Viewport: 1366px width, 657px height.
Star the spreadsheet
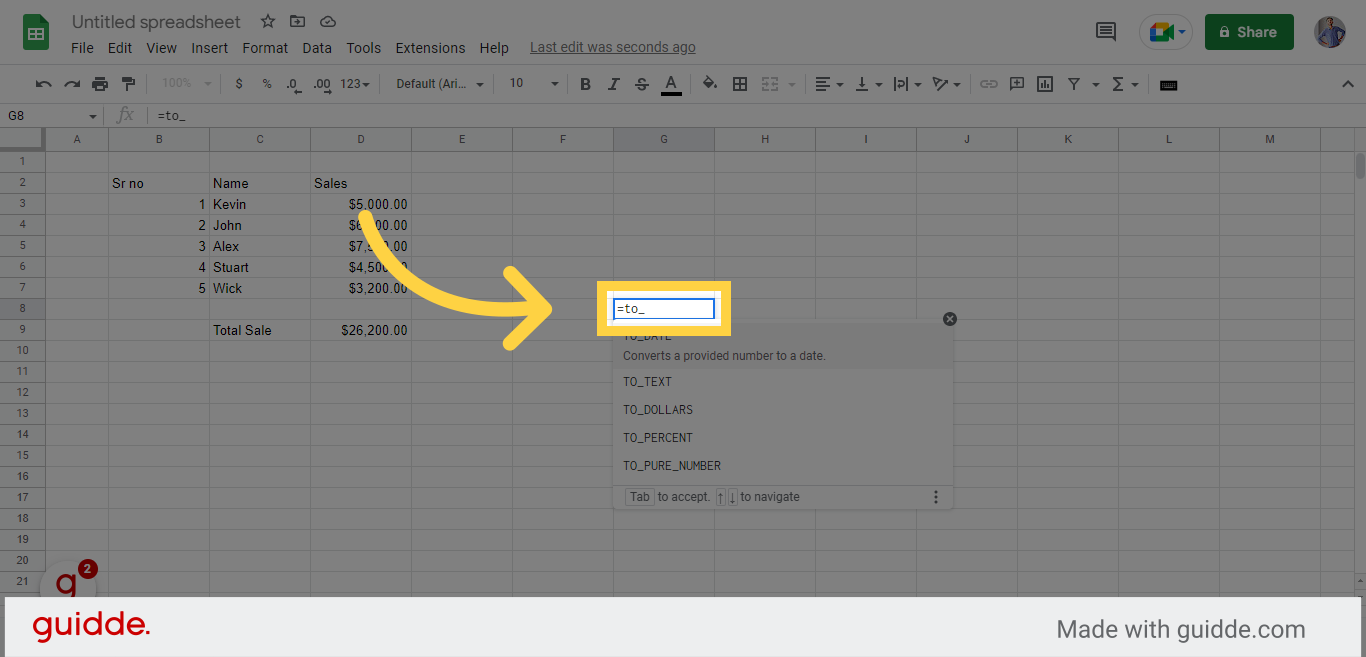tap(268, 21)
